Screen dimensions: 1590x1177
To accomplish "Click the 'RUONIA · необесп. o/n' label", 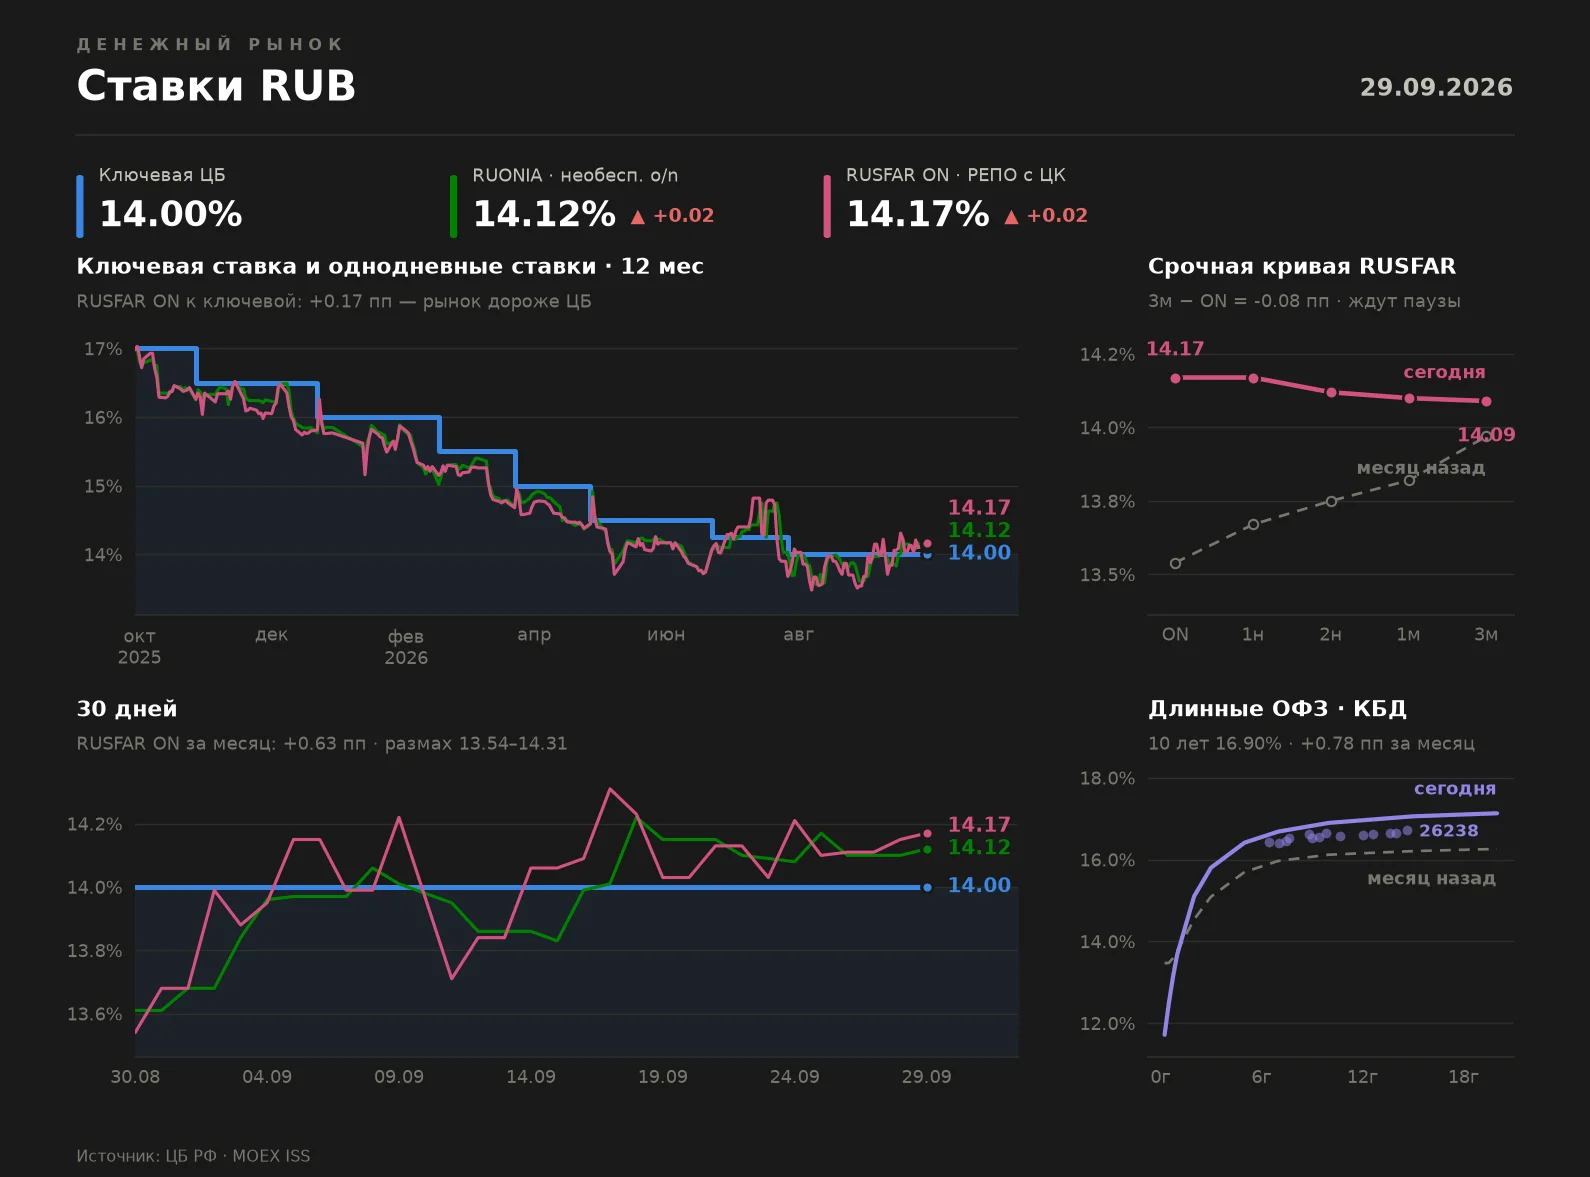I will coord(575,175).
